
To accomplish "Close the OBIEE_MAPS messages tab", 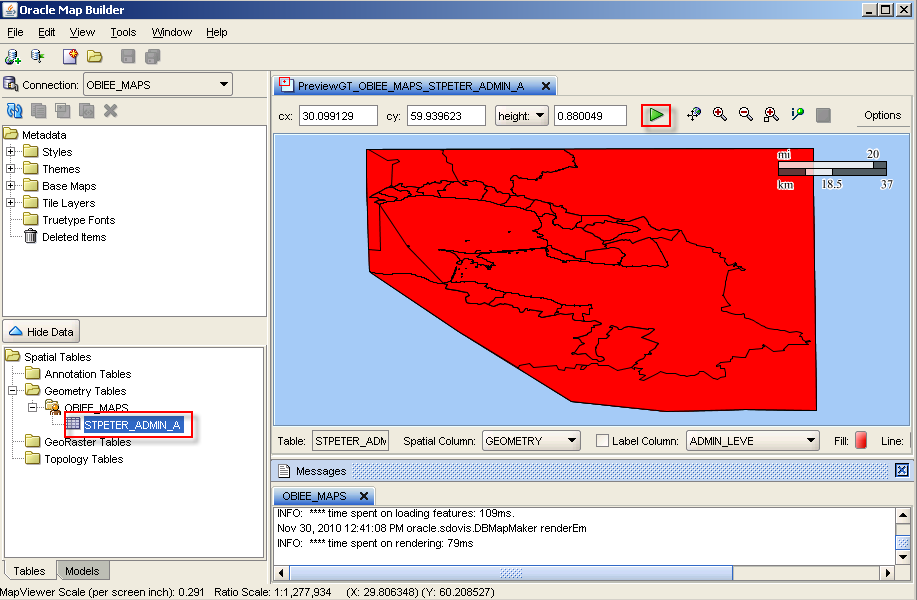I will tap(364, 495).
